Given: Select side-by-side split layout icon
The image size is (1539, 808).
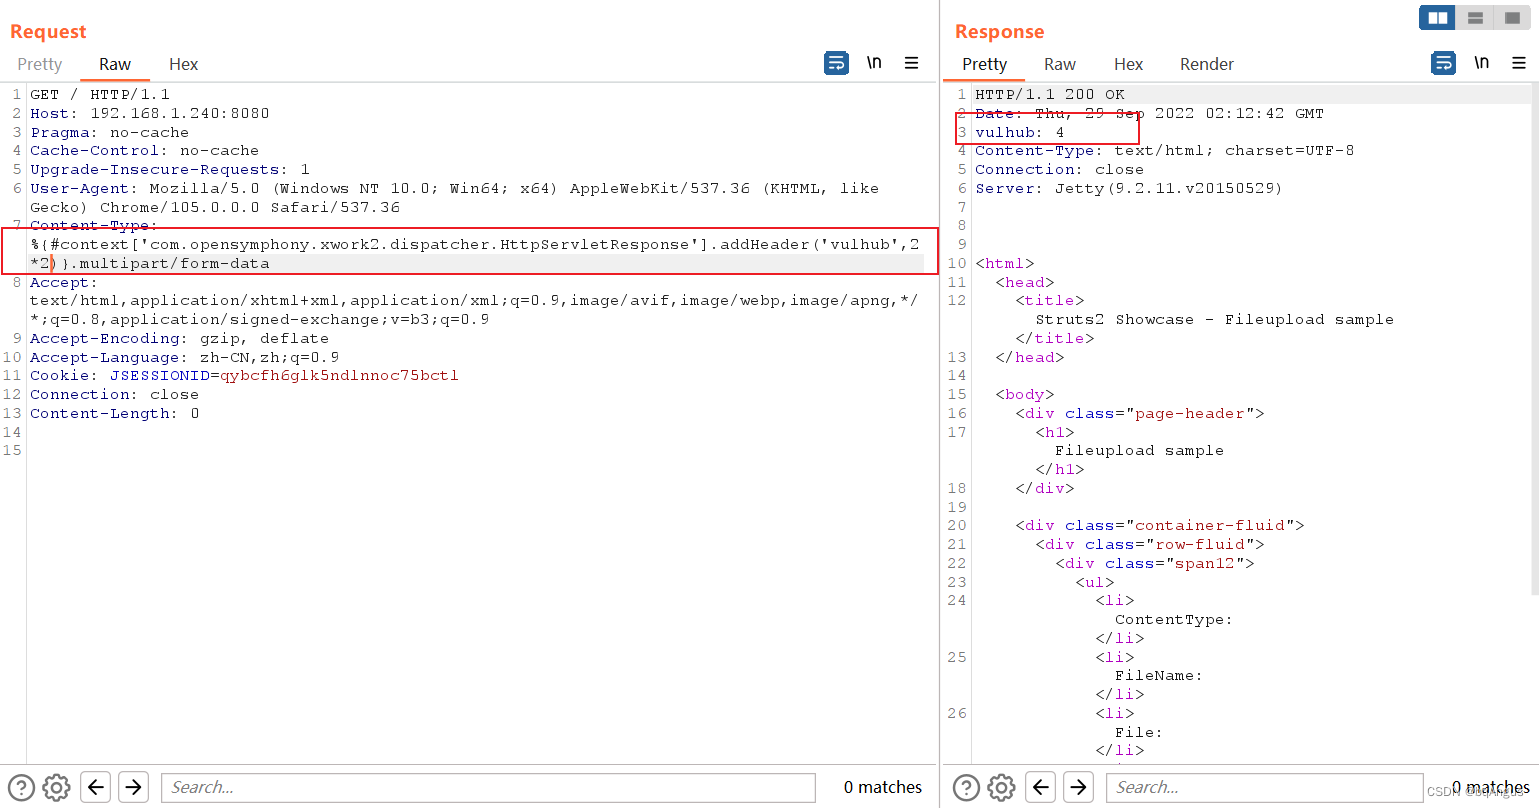Looking at the screenshot, I should (1438, 18).
